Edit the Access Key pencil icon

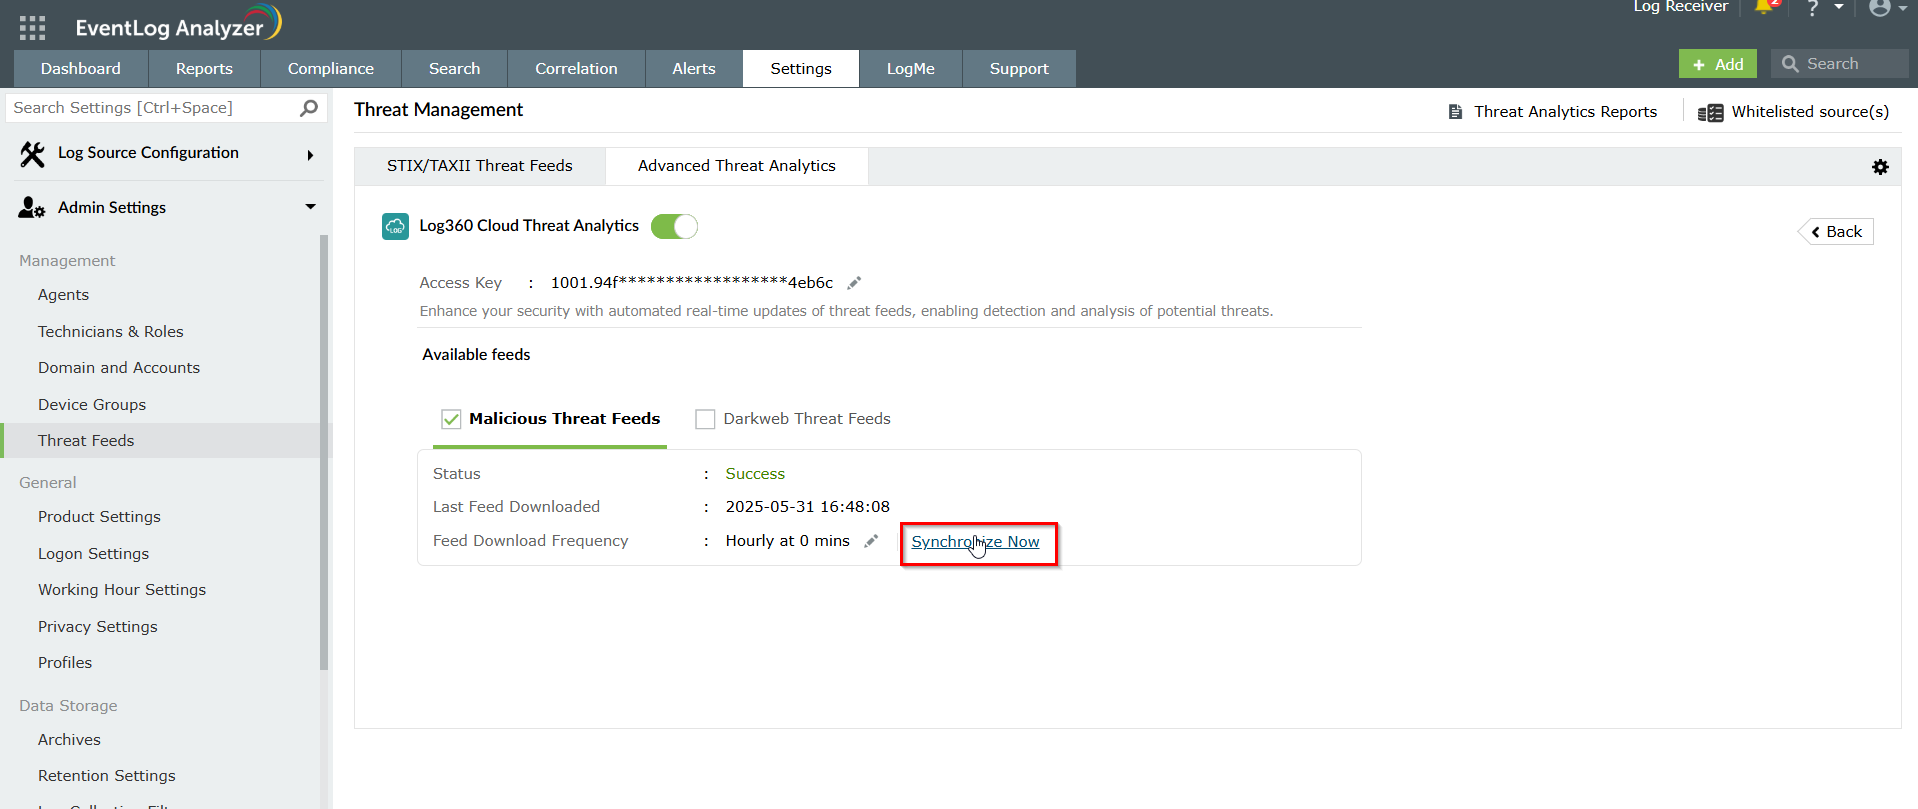(x=854, y=283)
